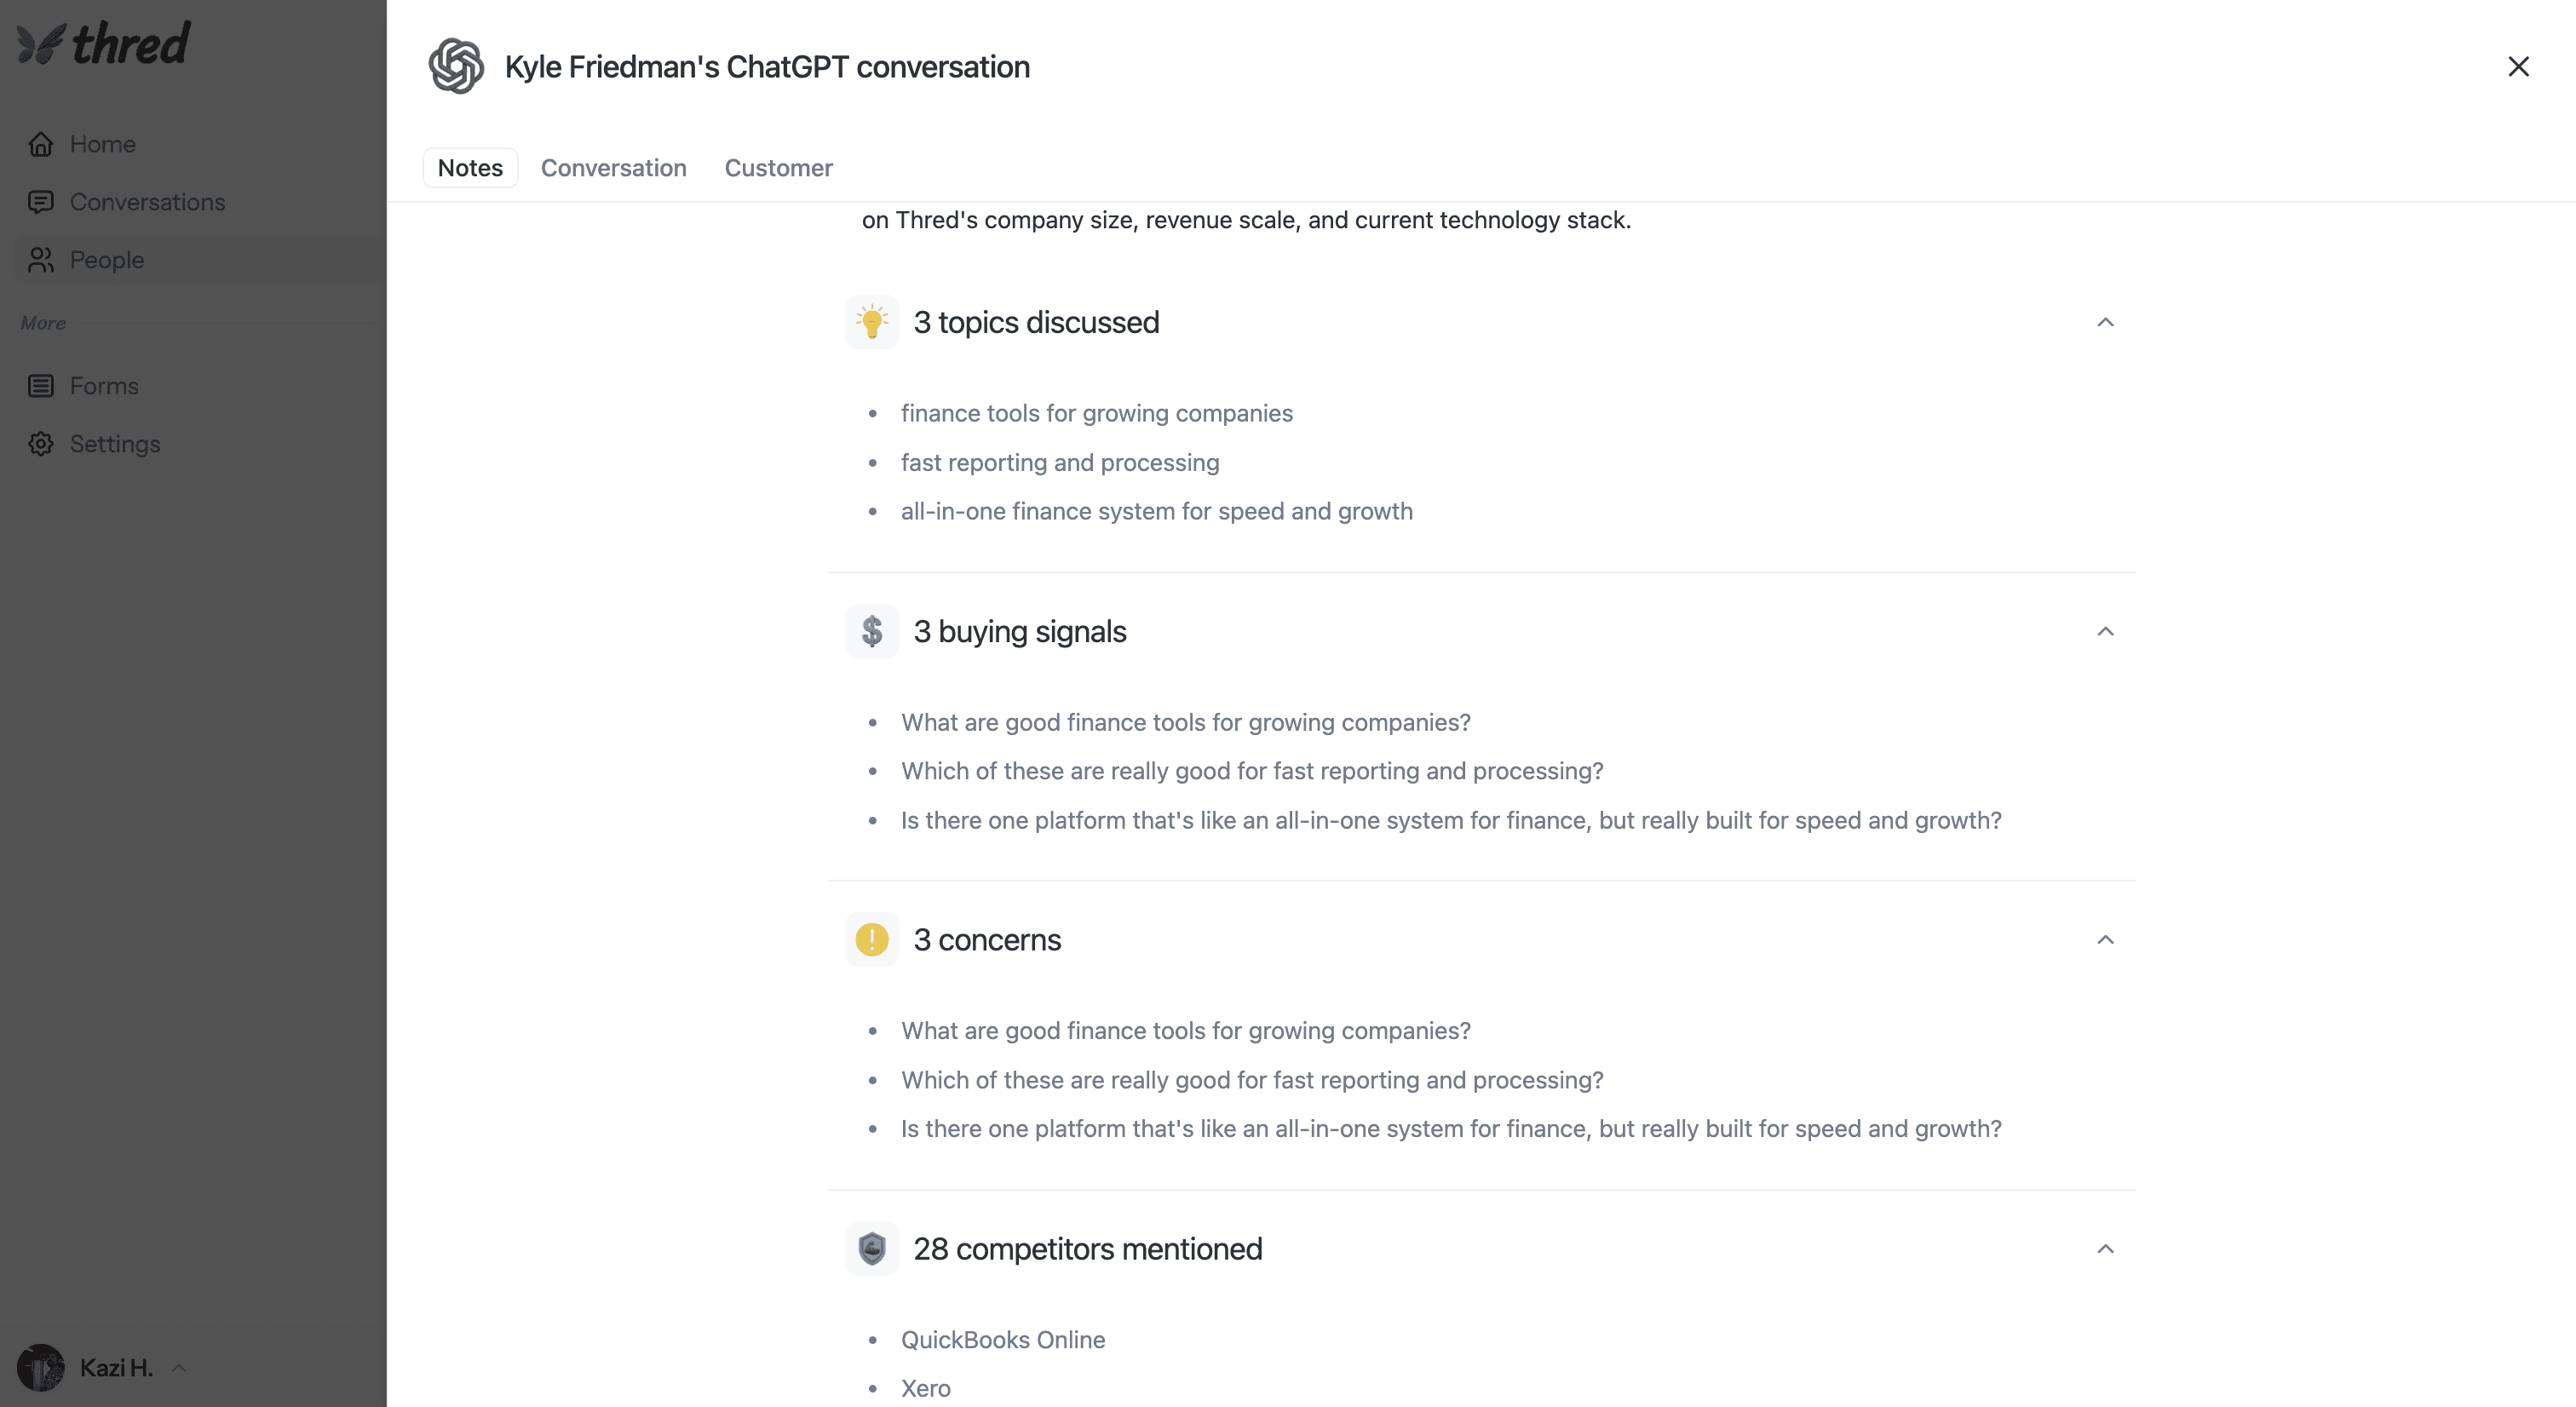Switch to the Customer tab
The width and height of the screenshot is (2576, 1407).
click(x=778, y=167)
